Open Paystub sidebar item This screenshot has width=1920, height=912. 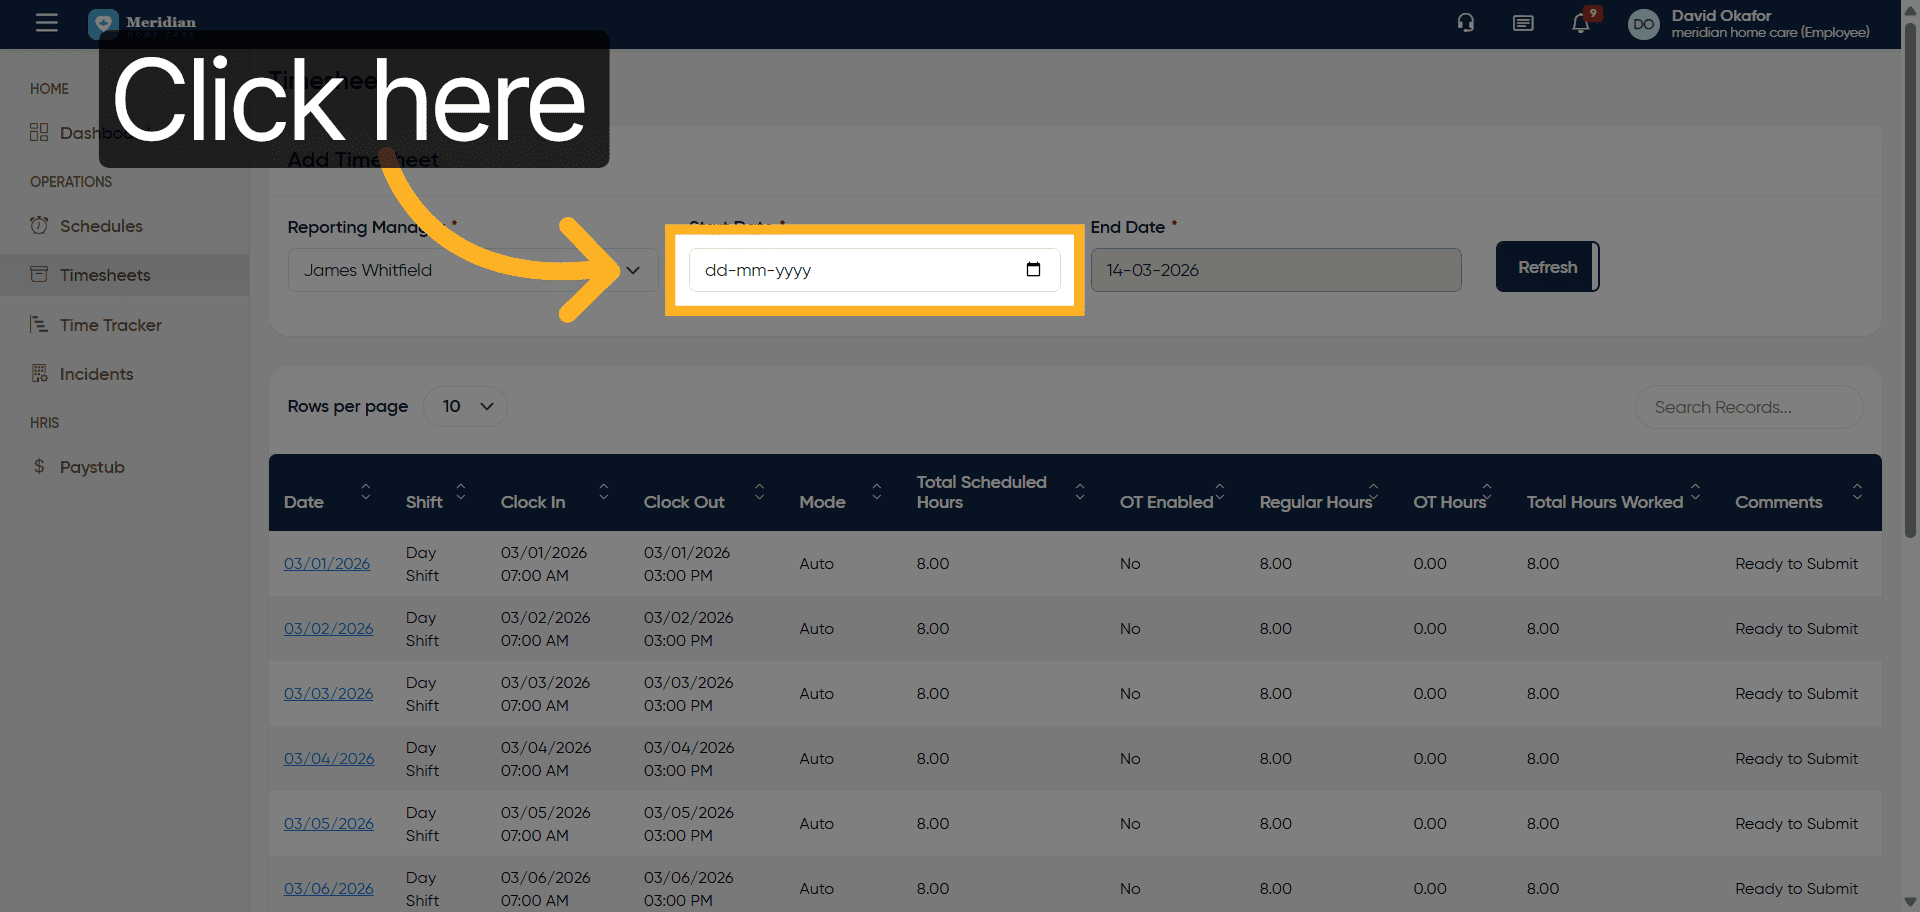click(x=92, y=467)
